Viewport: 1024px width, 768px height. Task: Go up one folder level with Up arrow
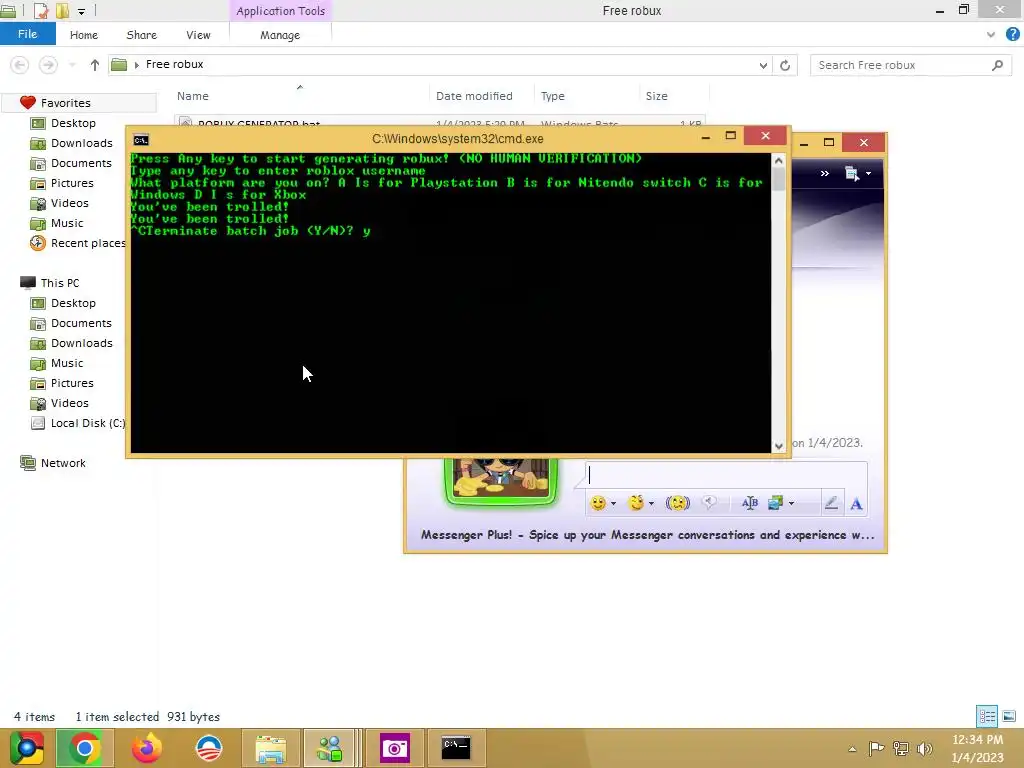[95, 65]
